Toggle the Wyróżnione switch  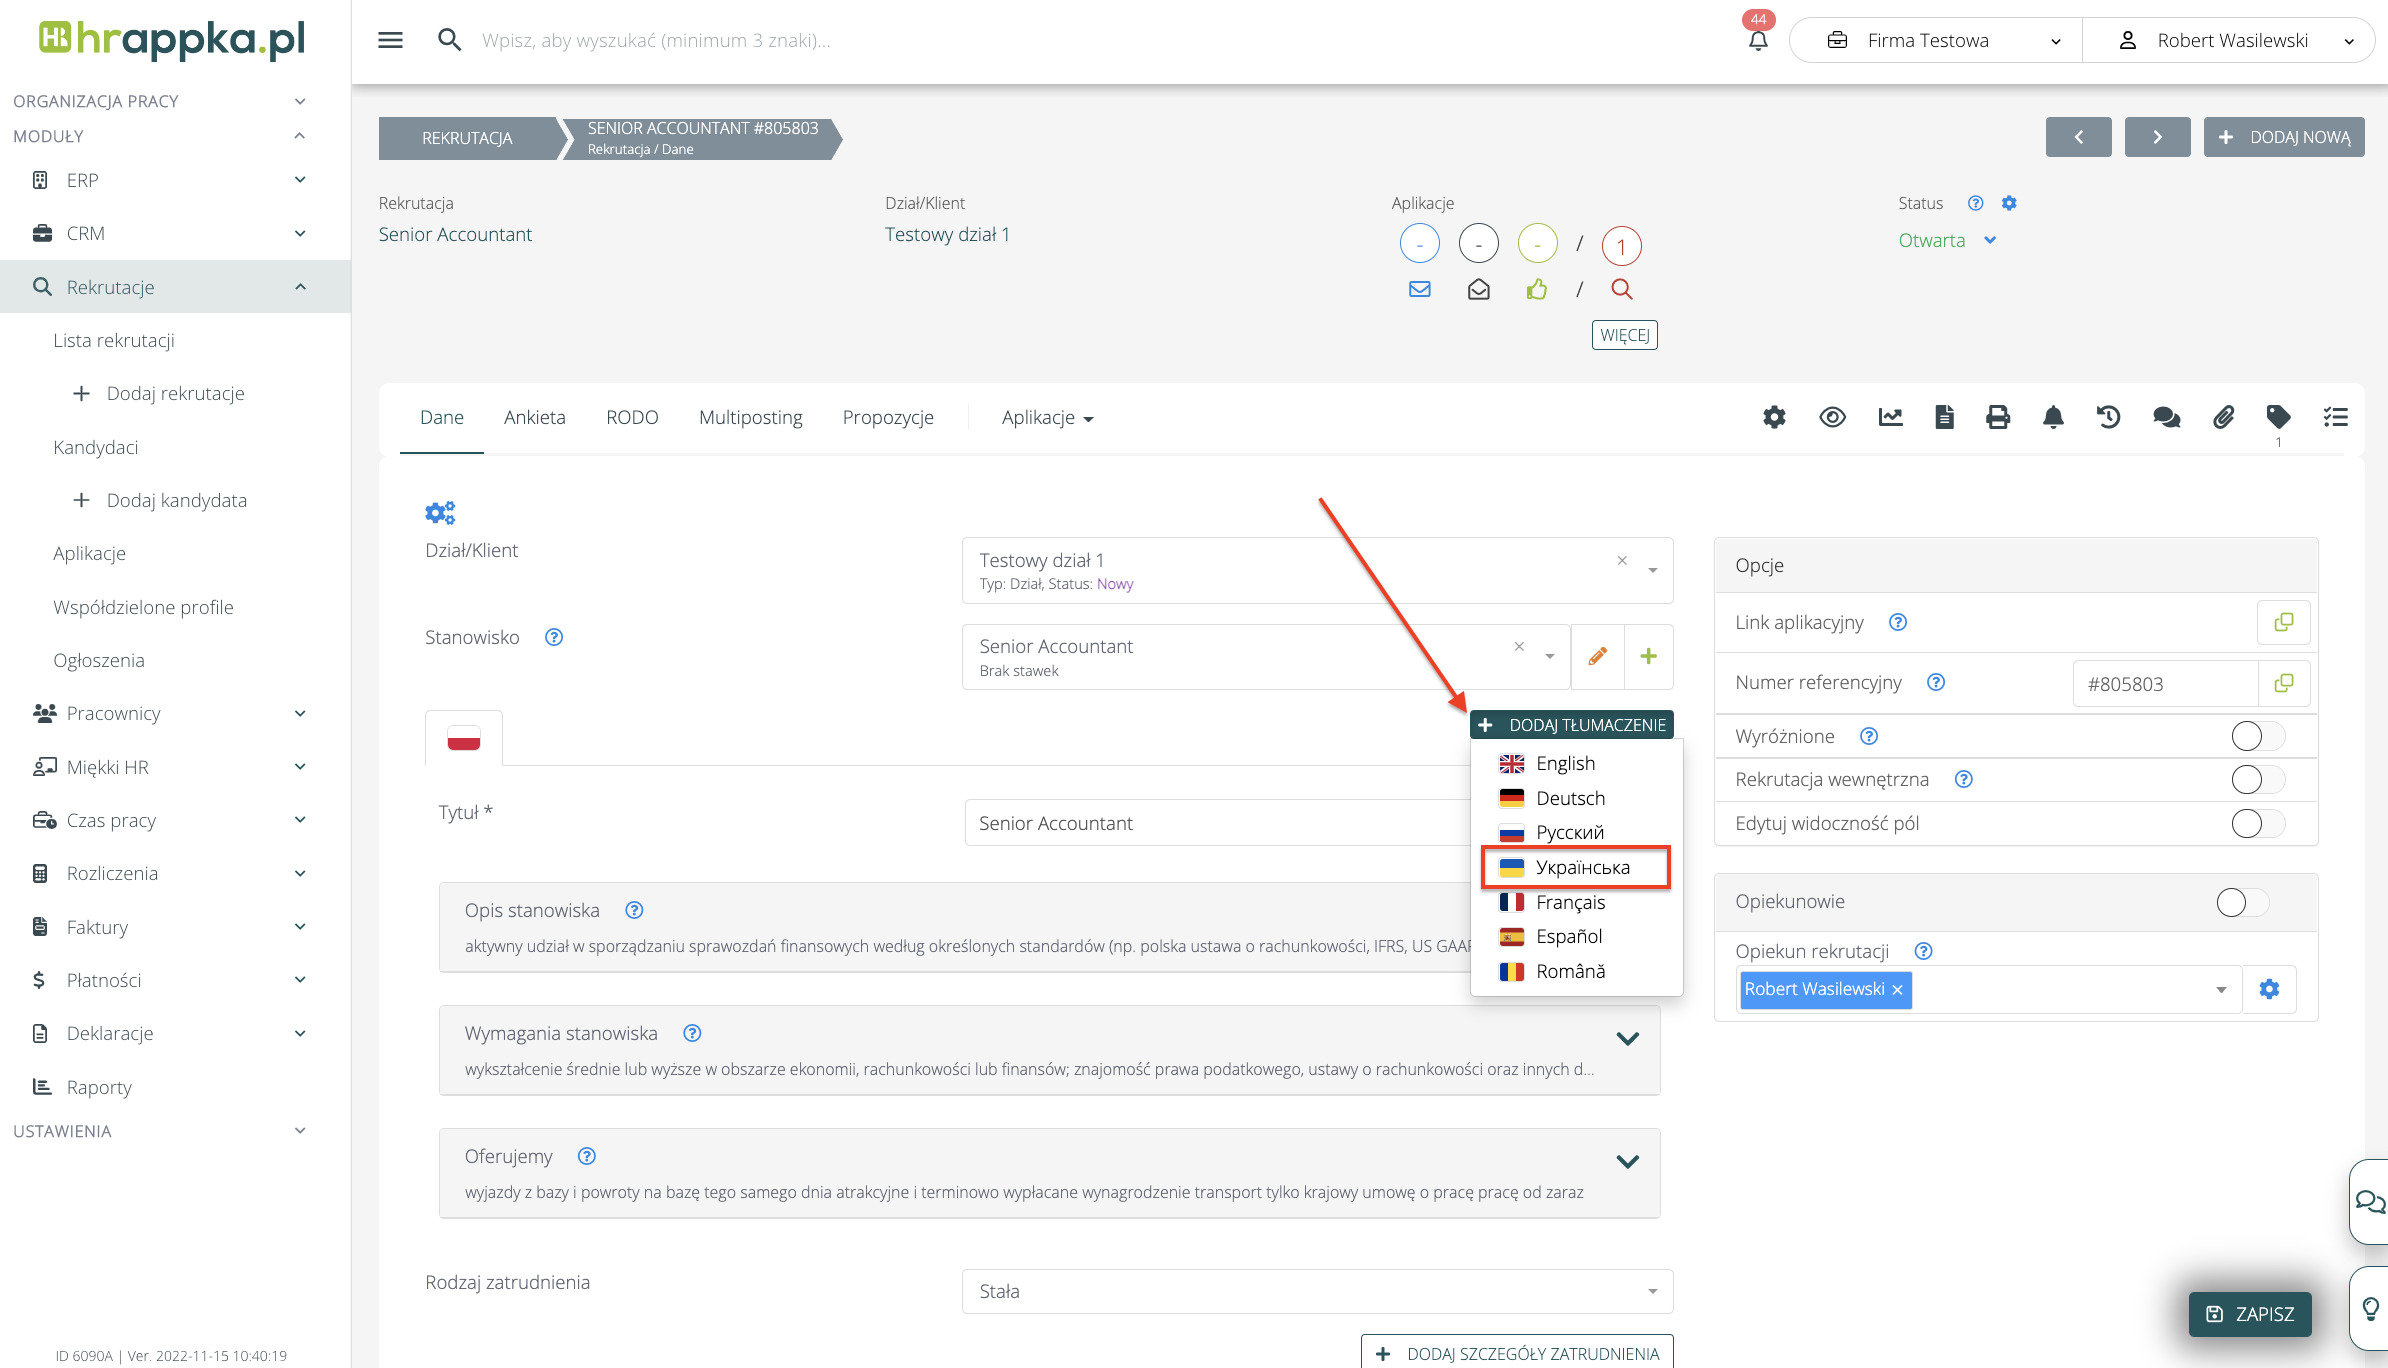[2257, 736]
